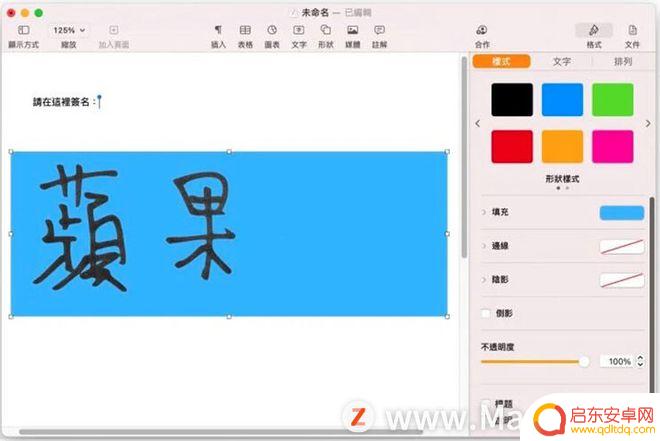The width and height of the screenshot is (660, 441).
Task: Click the 加入頁面 add page icon
Action: [x=114, y=30]
